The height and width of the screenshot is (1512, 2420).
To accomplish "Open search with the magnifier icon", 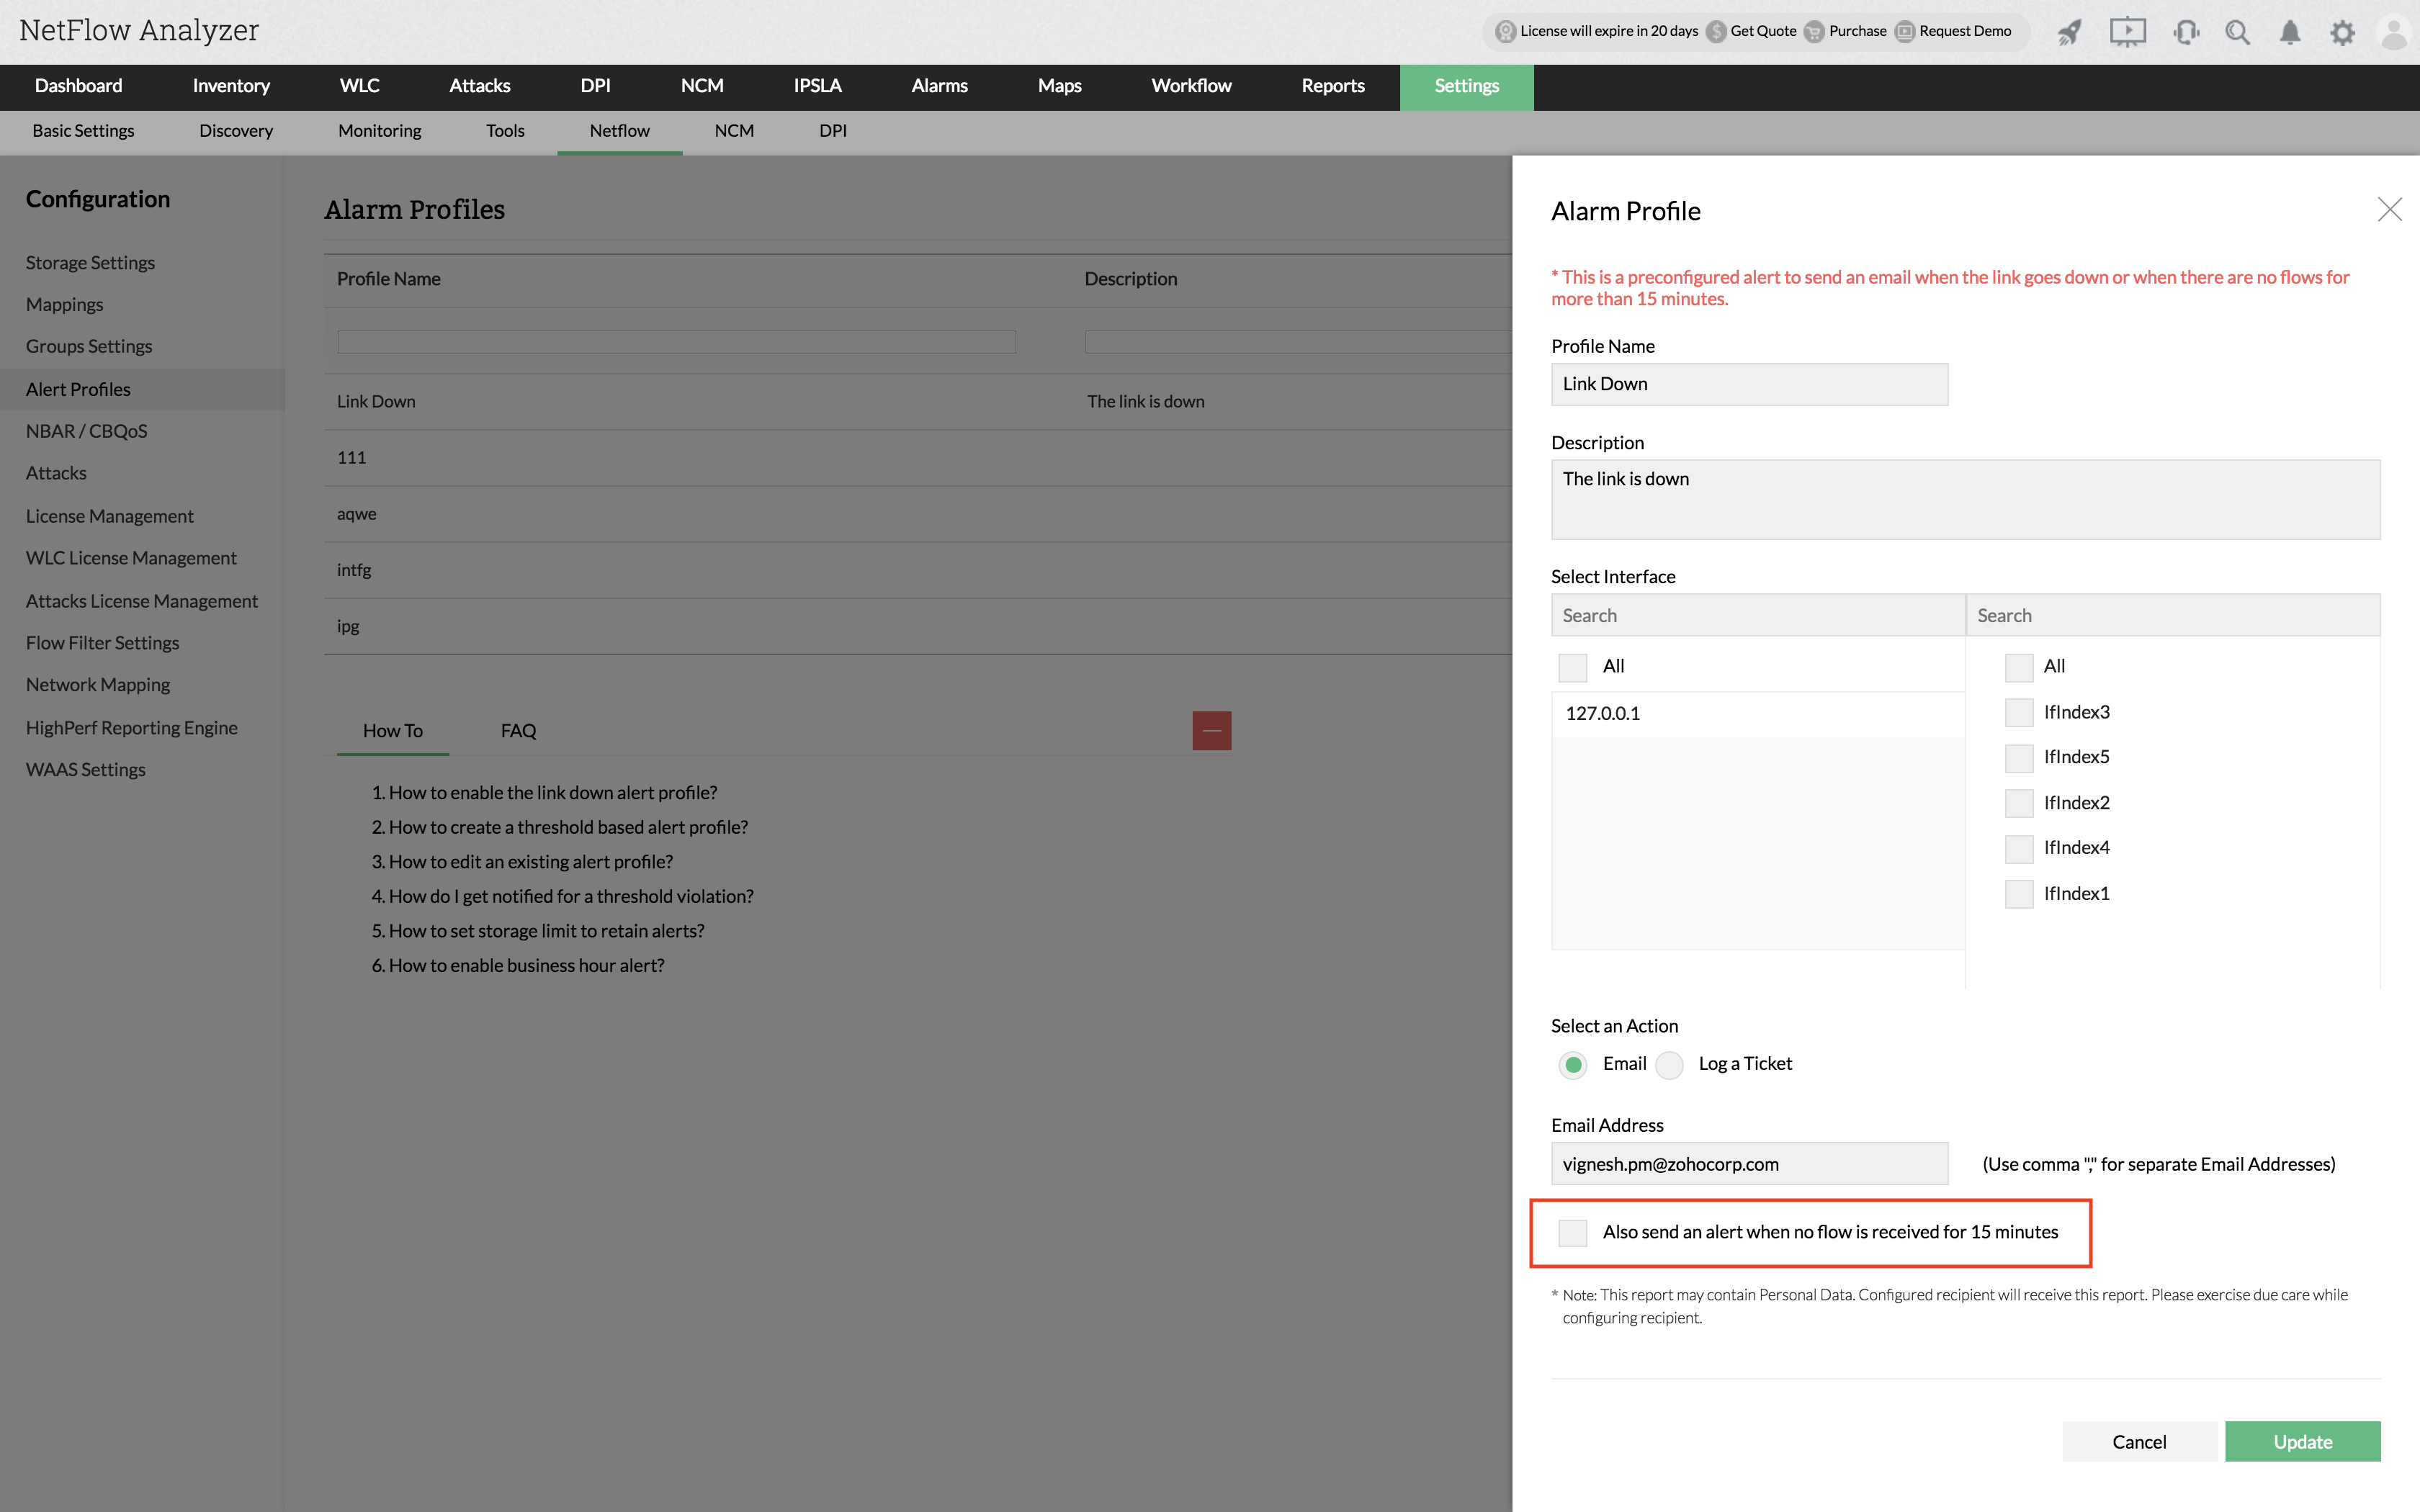I will tap(2237, 32).
